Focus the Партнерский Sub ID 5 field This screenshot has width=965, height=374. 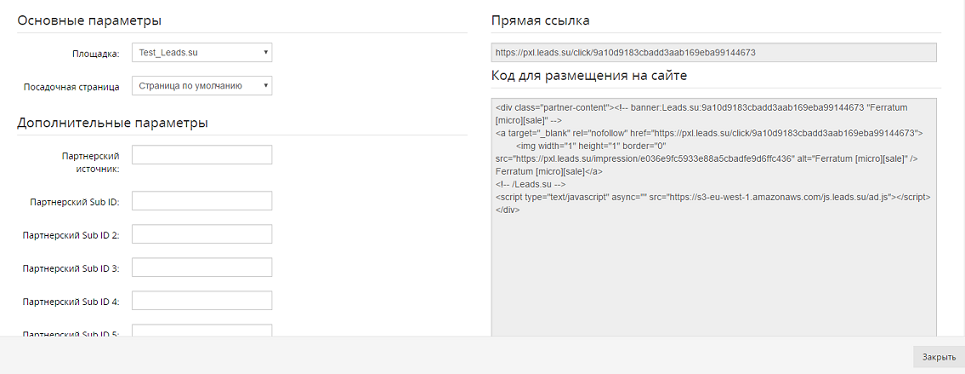(202, 330)
